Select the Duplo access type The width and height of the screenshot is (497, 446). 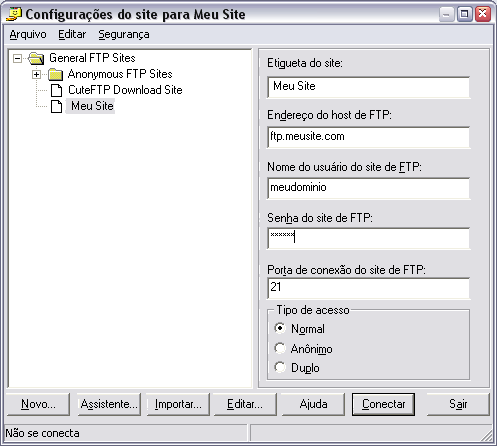[x=280, y=367]
